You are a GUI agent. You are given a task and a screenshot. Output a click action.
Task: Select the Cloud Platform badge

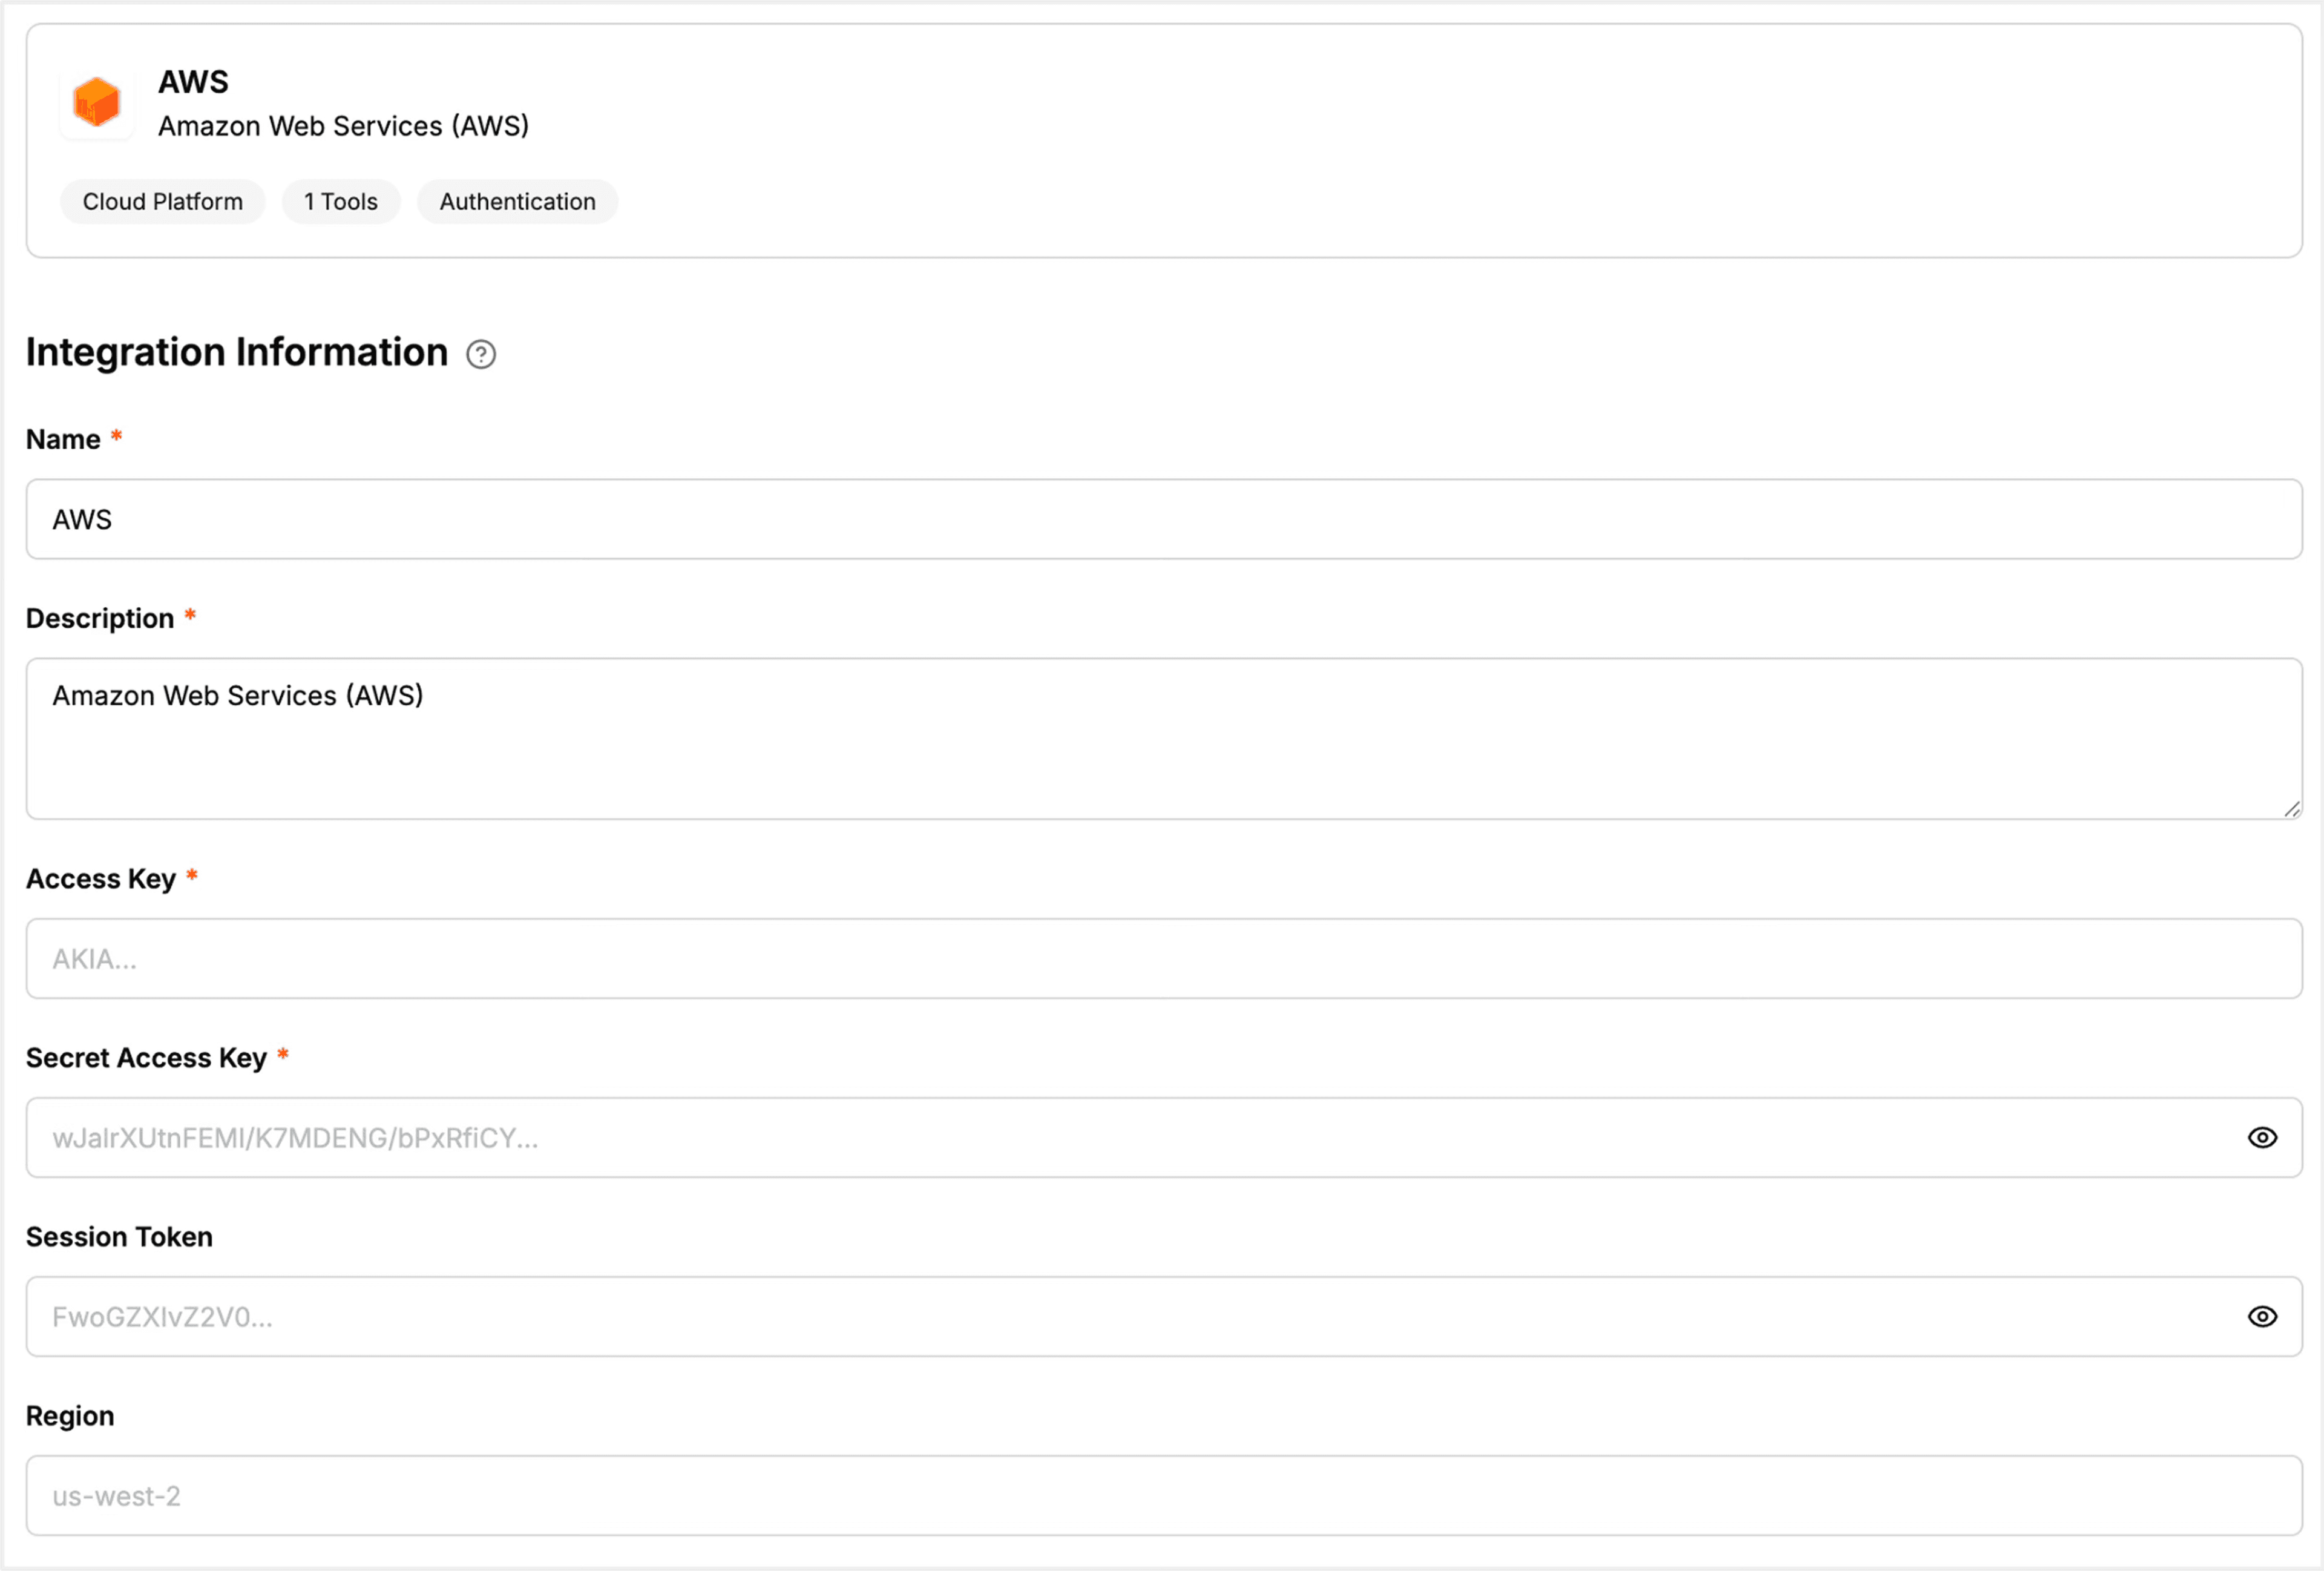point(163,201)
